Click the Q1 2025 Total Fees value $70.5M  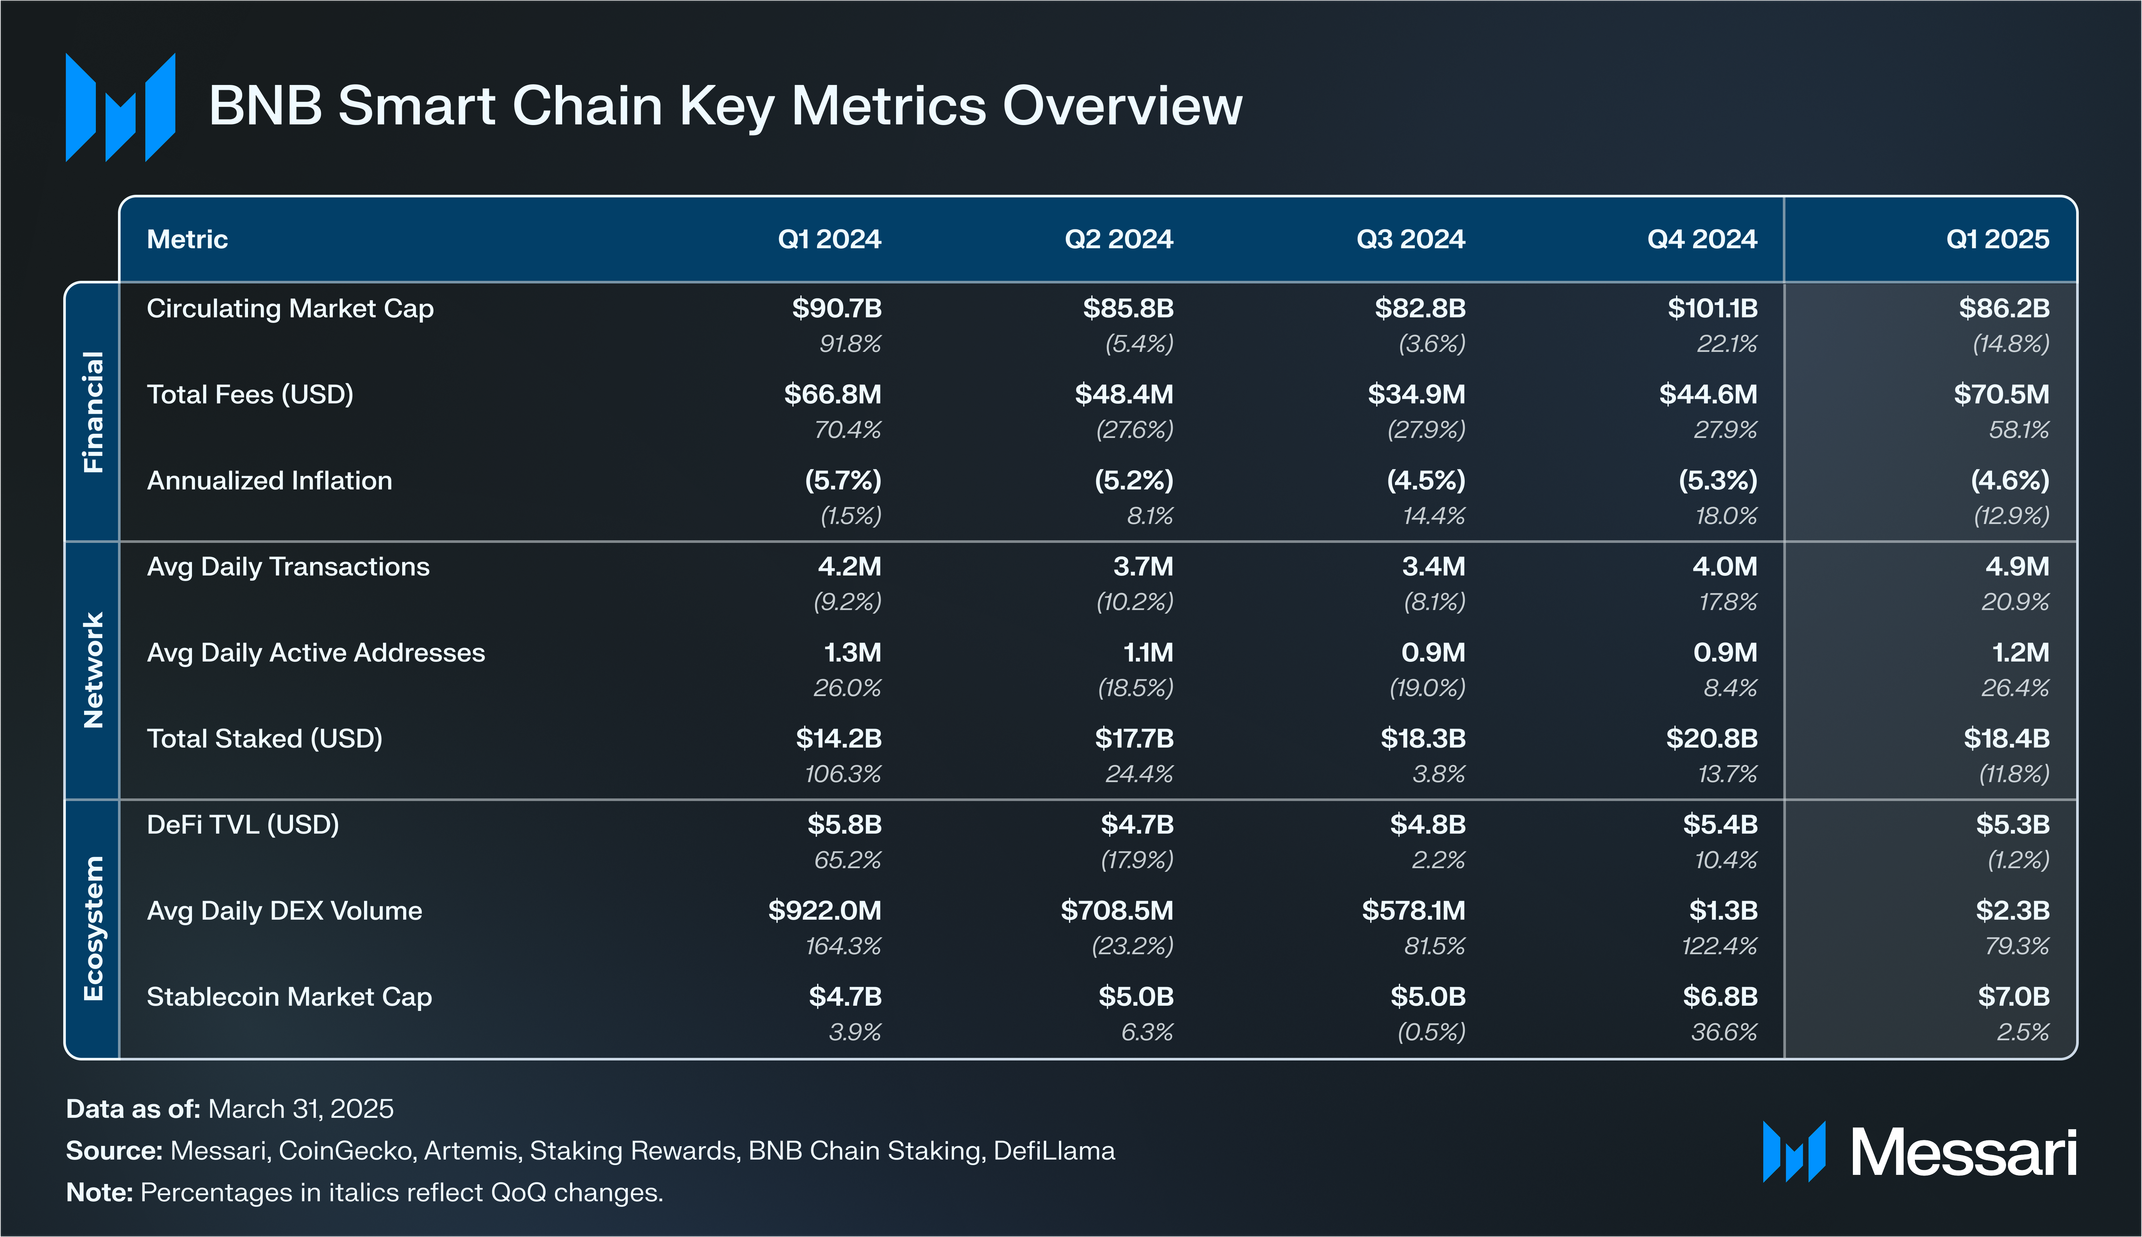click(2001, 394)
